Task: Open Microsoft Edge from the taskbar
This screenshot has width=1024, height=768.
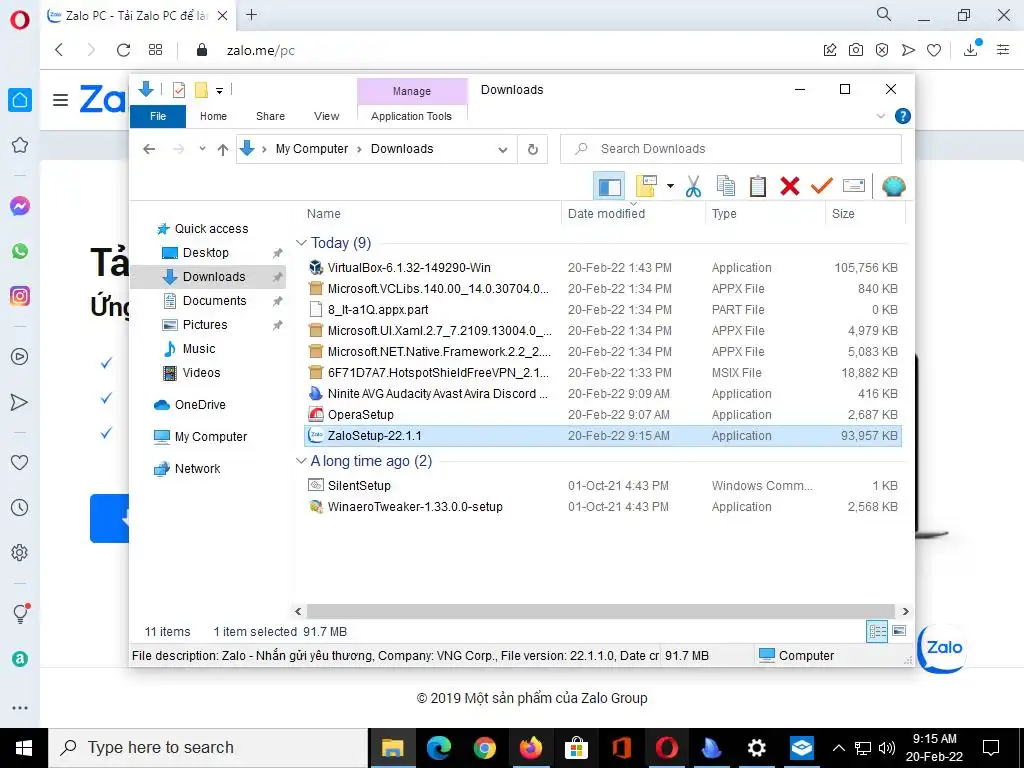Action: (x=439, y=748)
